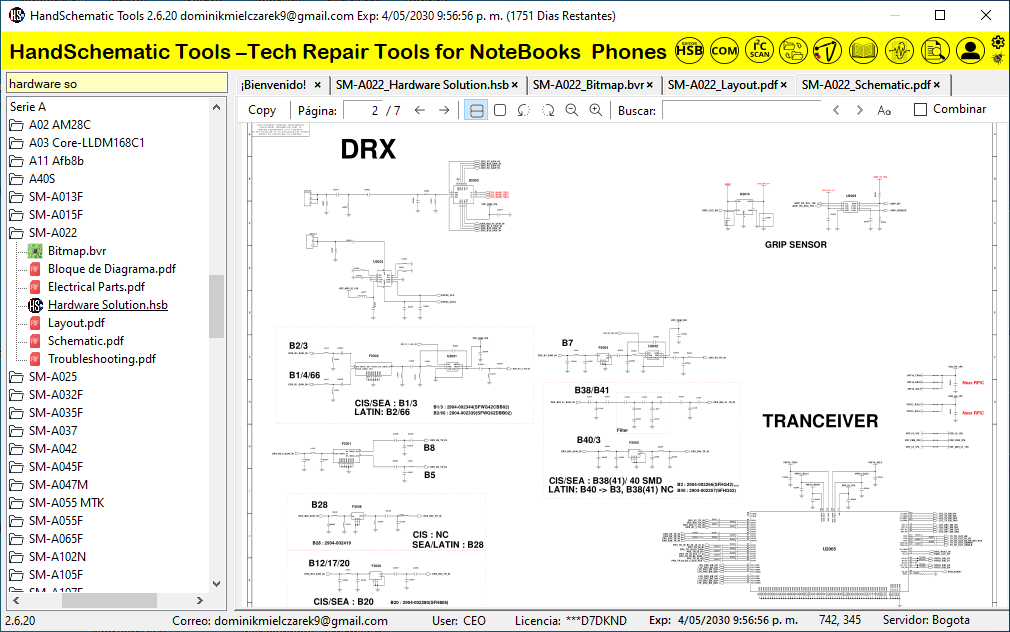Go to previous PDF page arrow
This screenshot has height=632, width=1010.
pyautogui.click(x=420, y=110)
